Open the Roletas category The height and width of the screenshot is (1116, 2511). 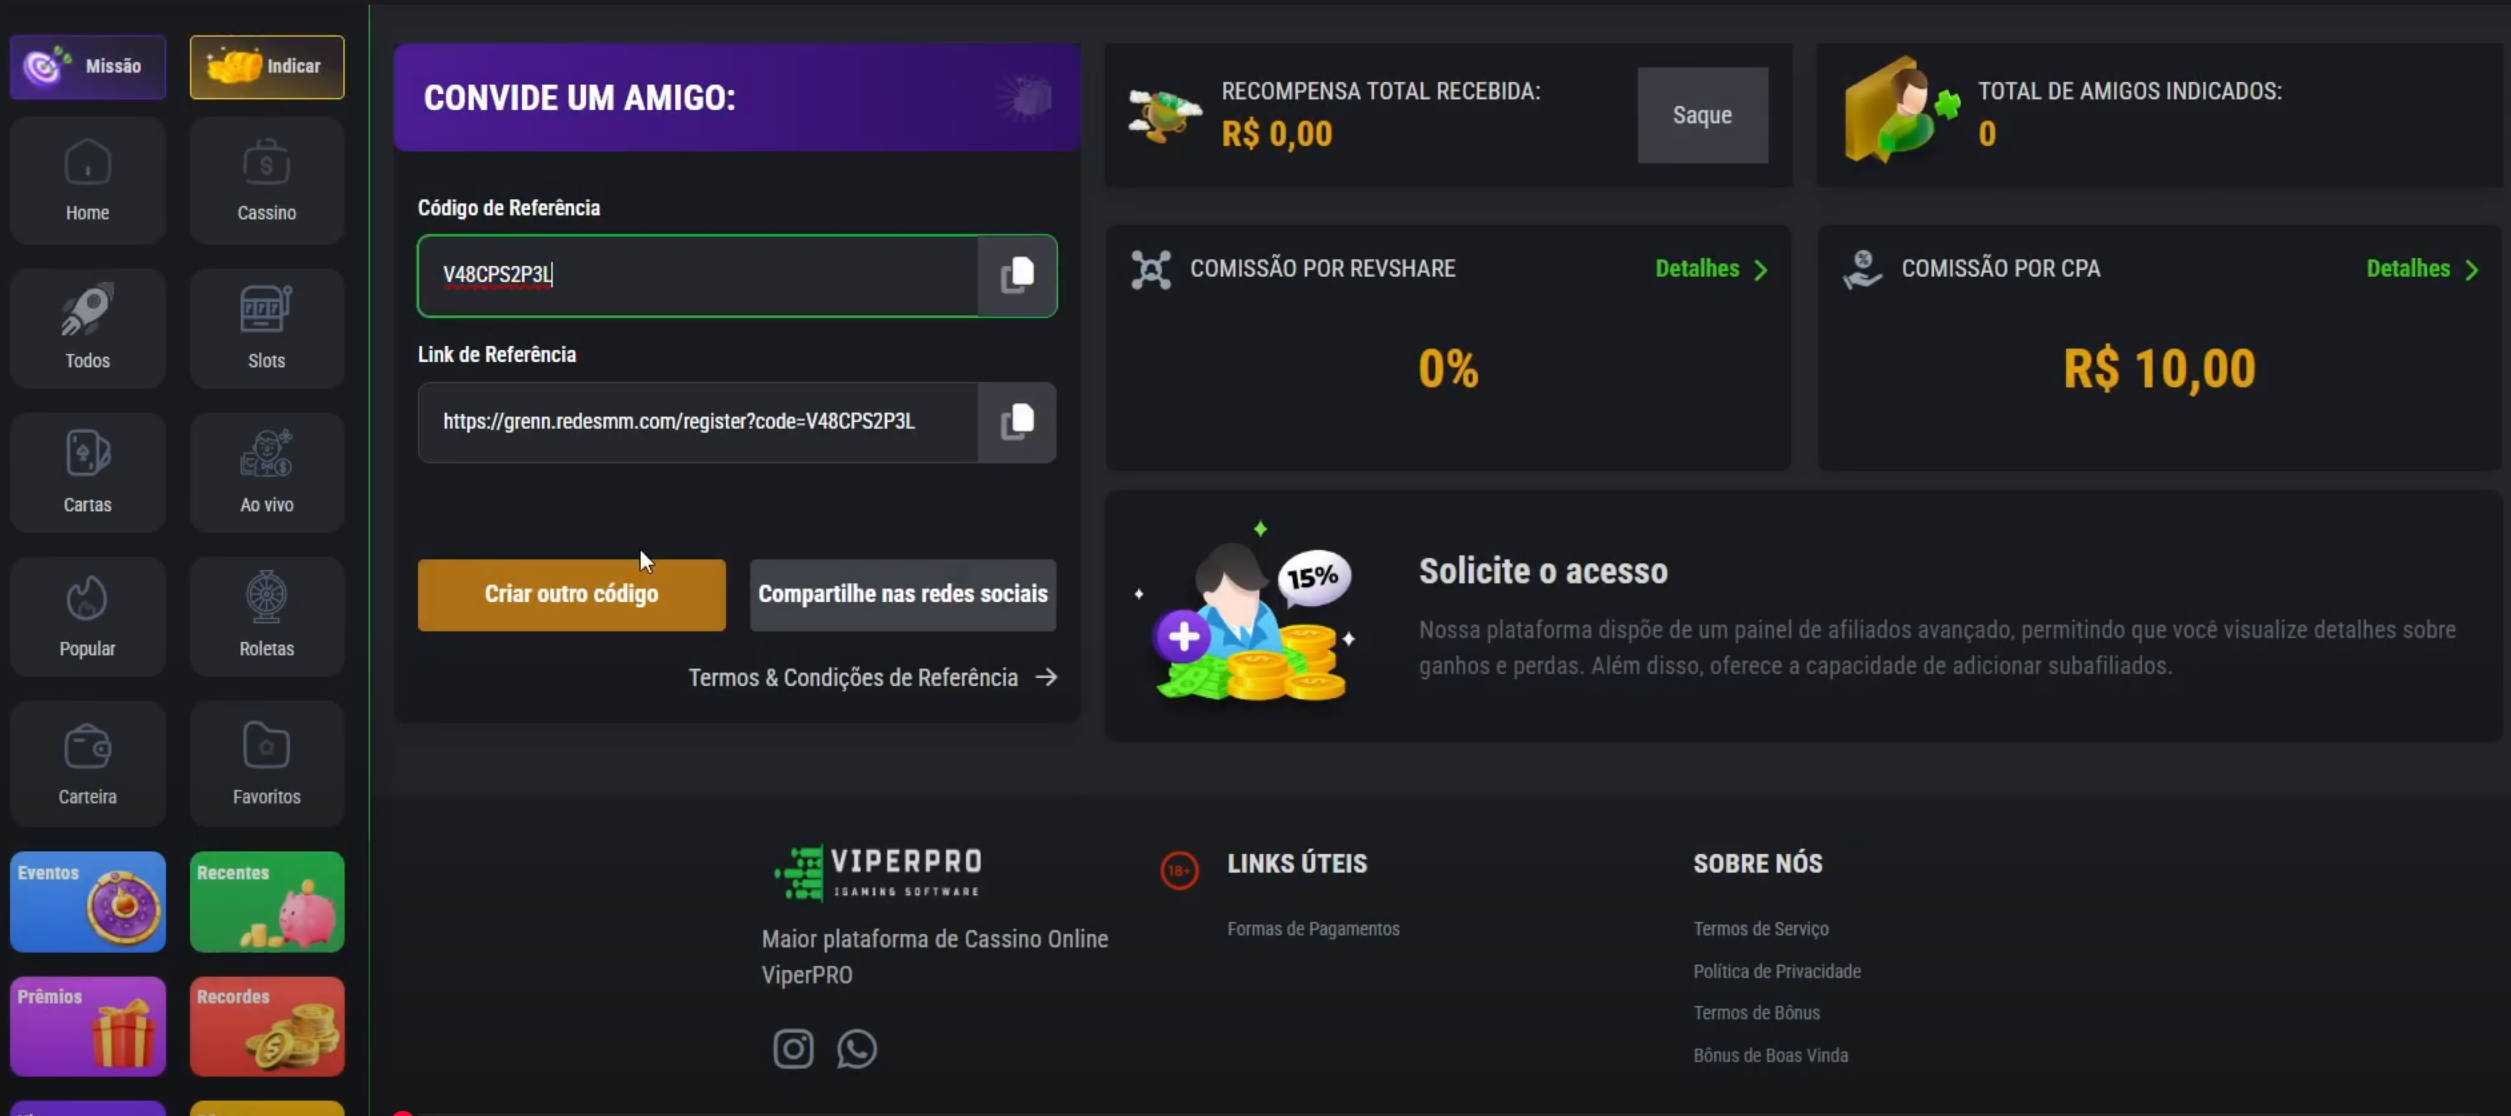pyautogui.click(x=267, y=616)
